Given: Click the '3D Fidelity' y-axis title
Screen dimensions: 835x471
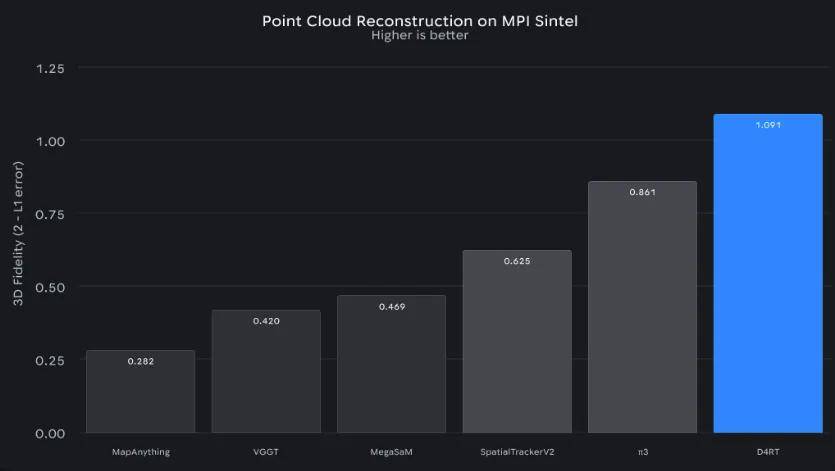Looking at the screenshot, I should tap(19, 250).
